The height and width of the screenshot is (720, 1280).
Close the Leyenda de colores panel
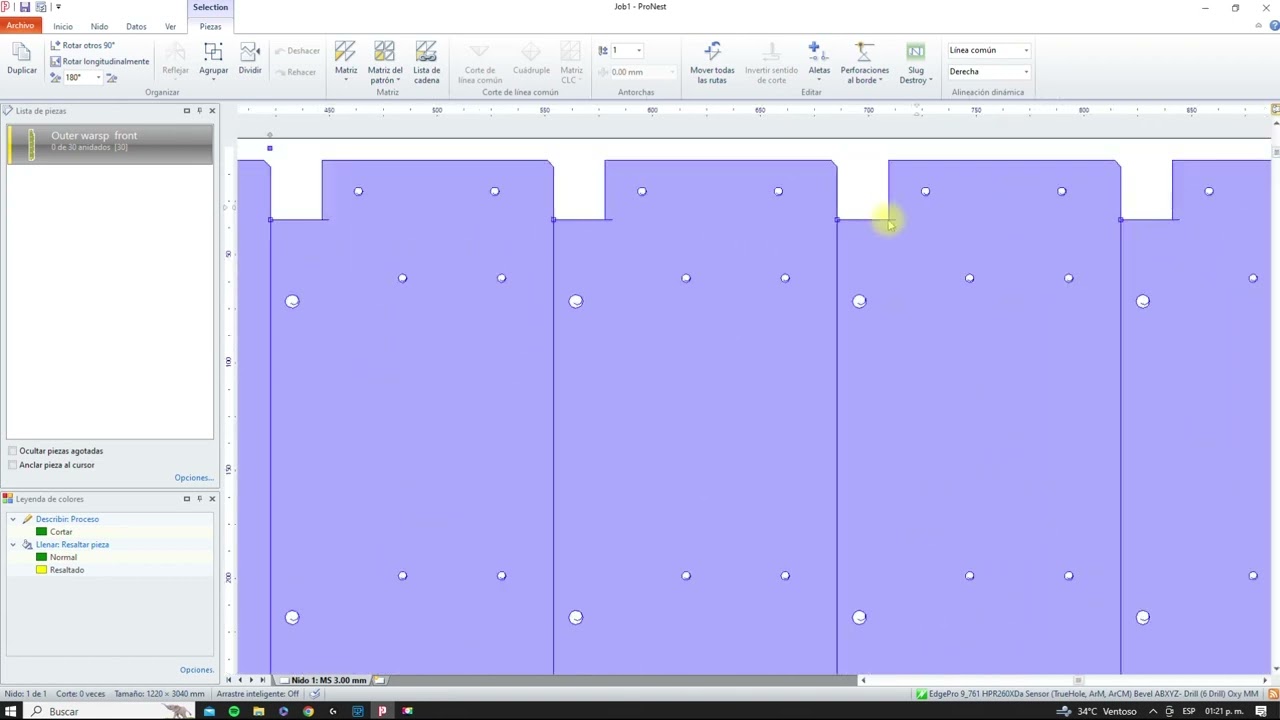click(212, 498)
